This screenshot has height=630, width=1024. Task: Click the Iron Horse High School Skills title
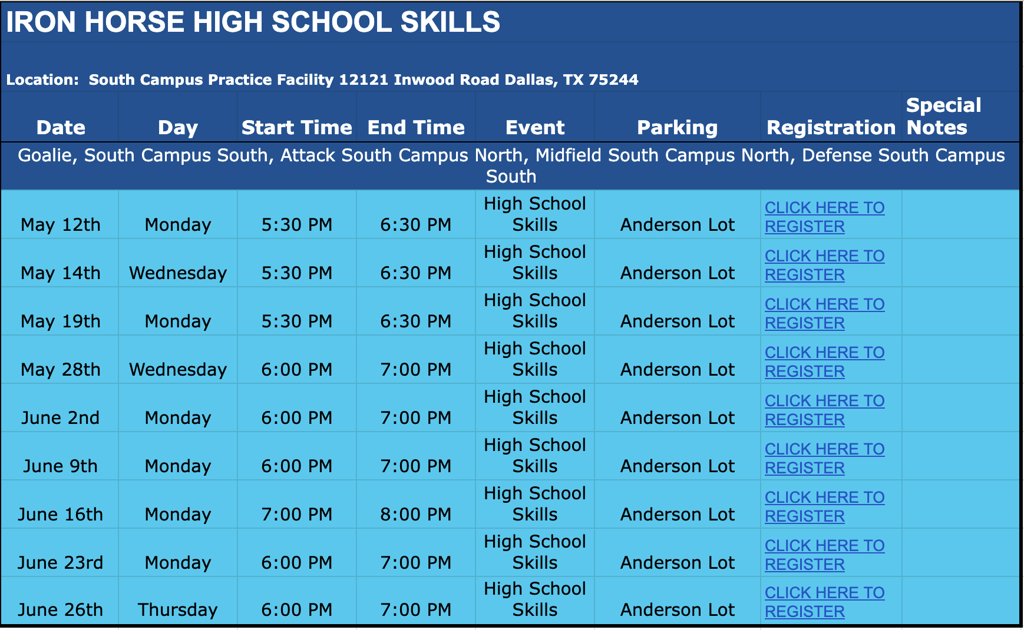click(253, 21)
